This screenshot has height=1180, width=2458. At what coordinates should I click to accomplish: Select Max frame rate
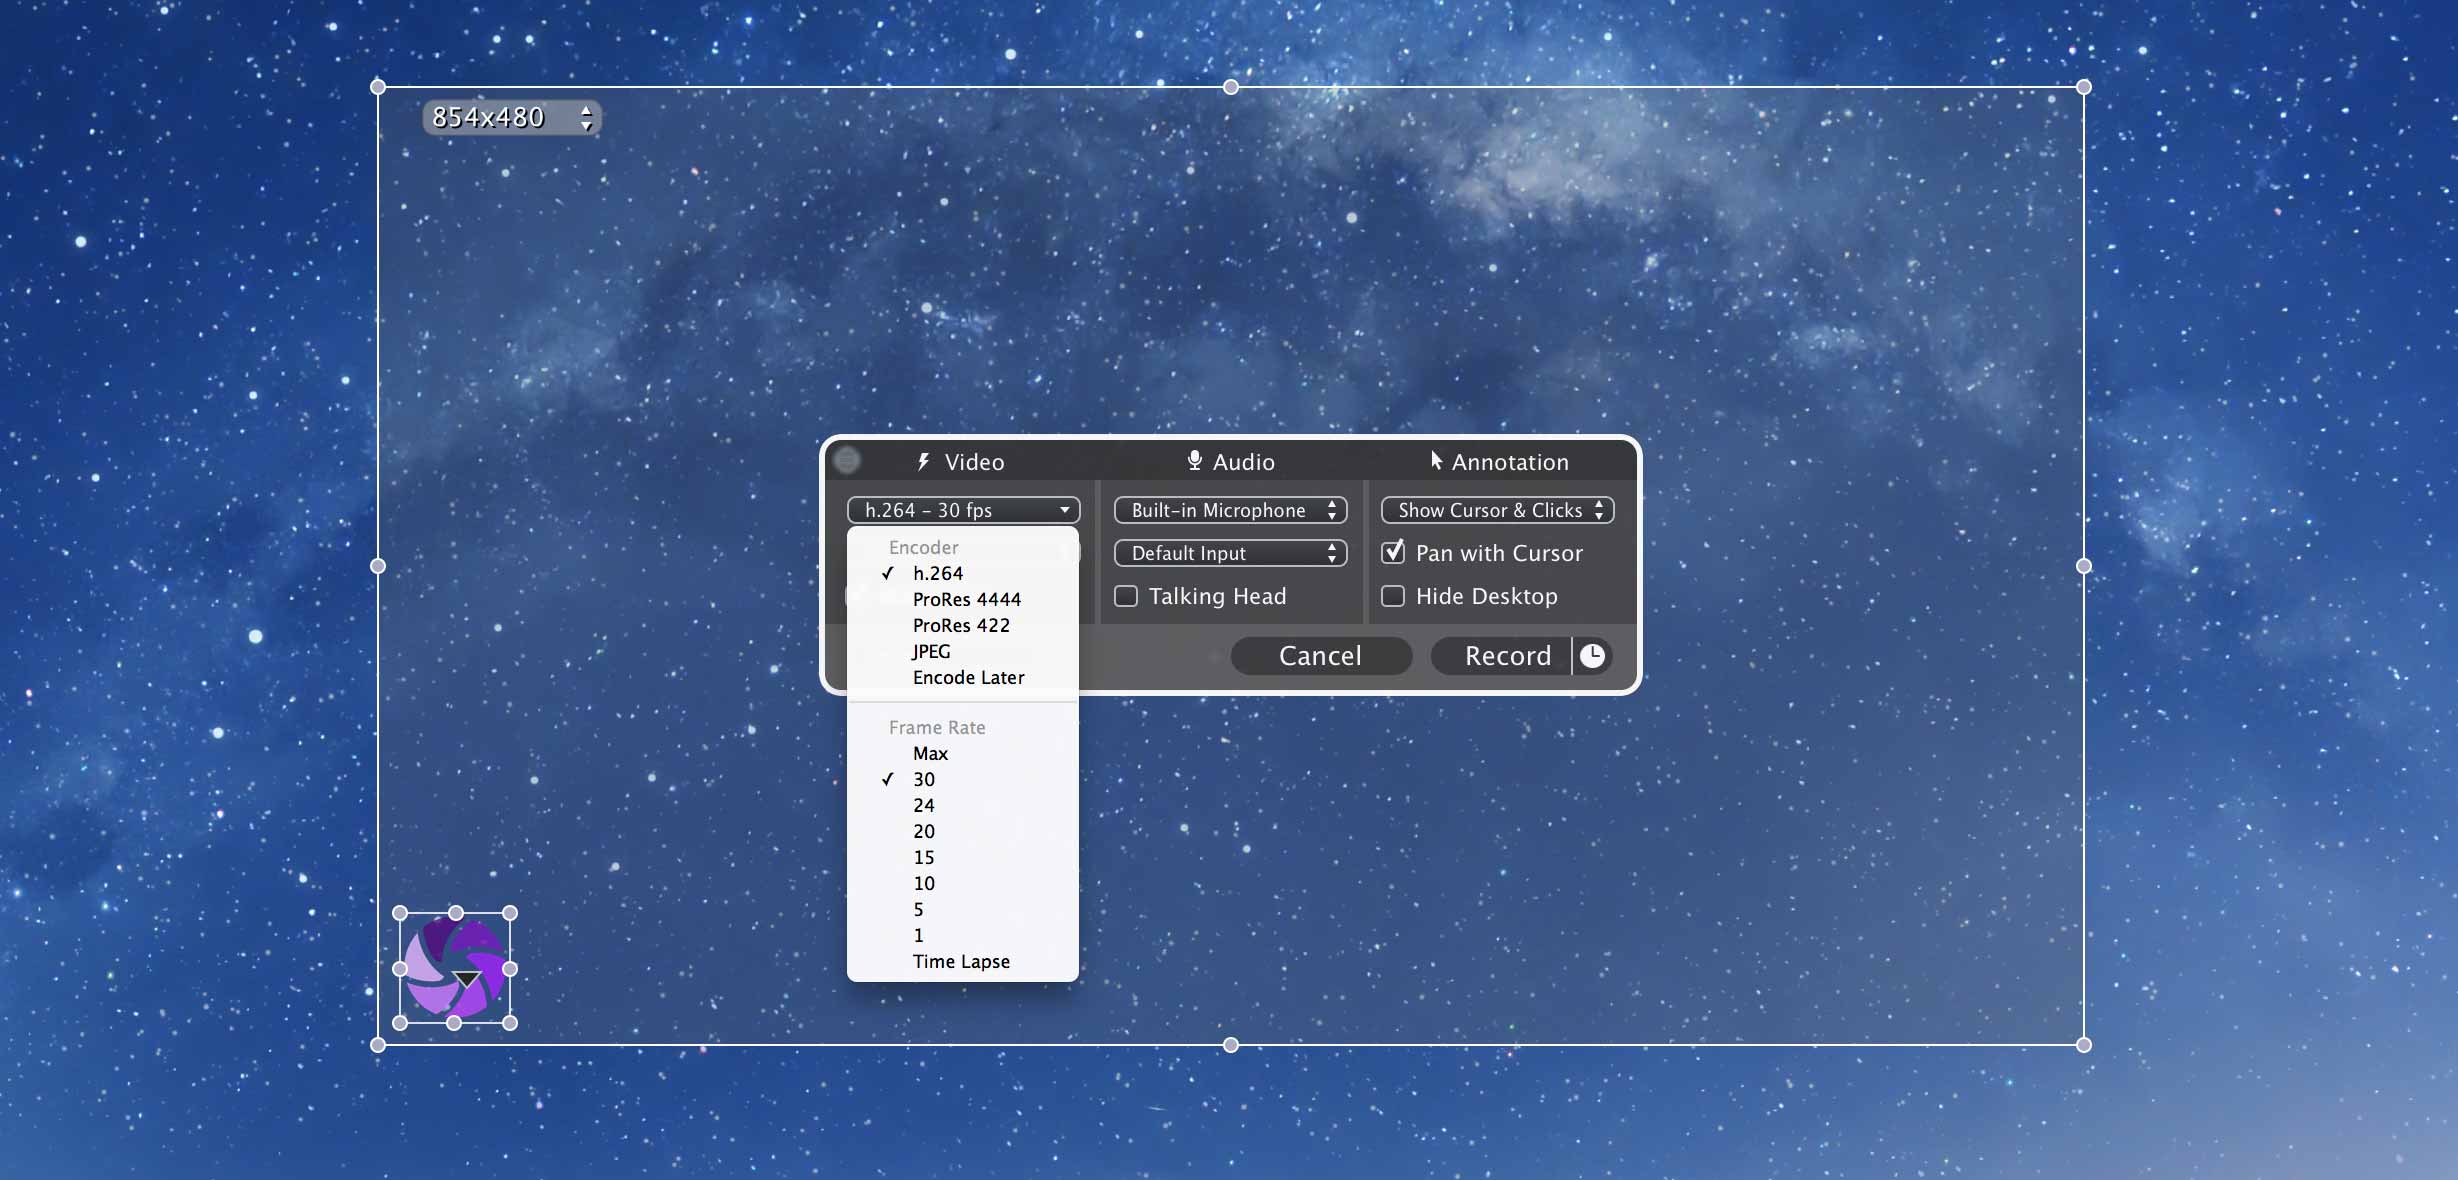coord(963,753)
